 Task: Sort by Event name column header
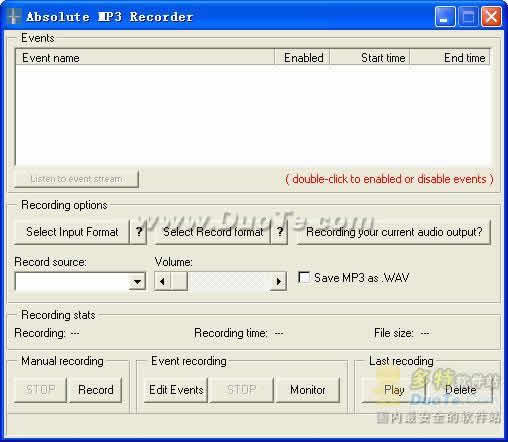(145, 58)
